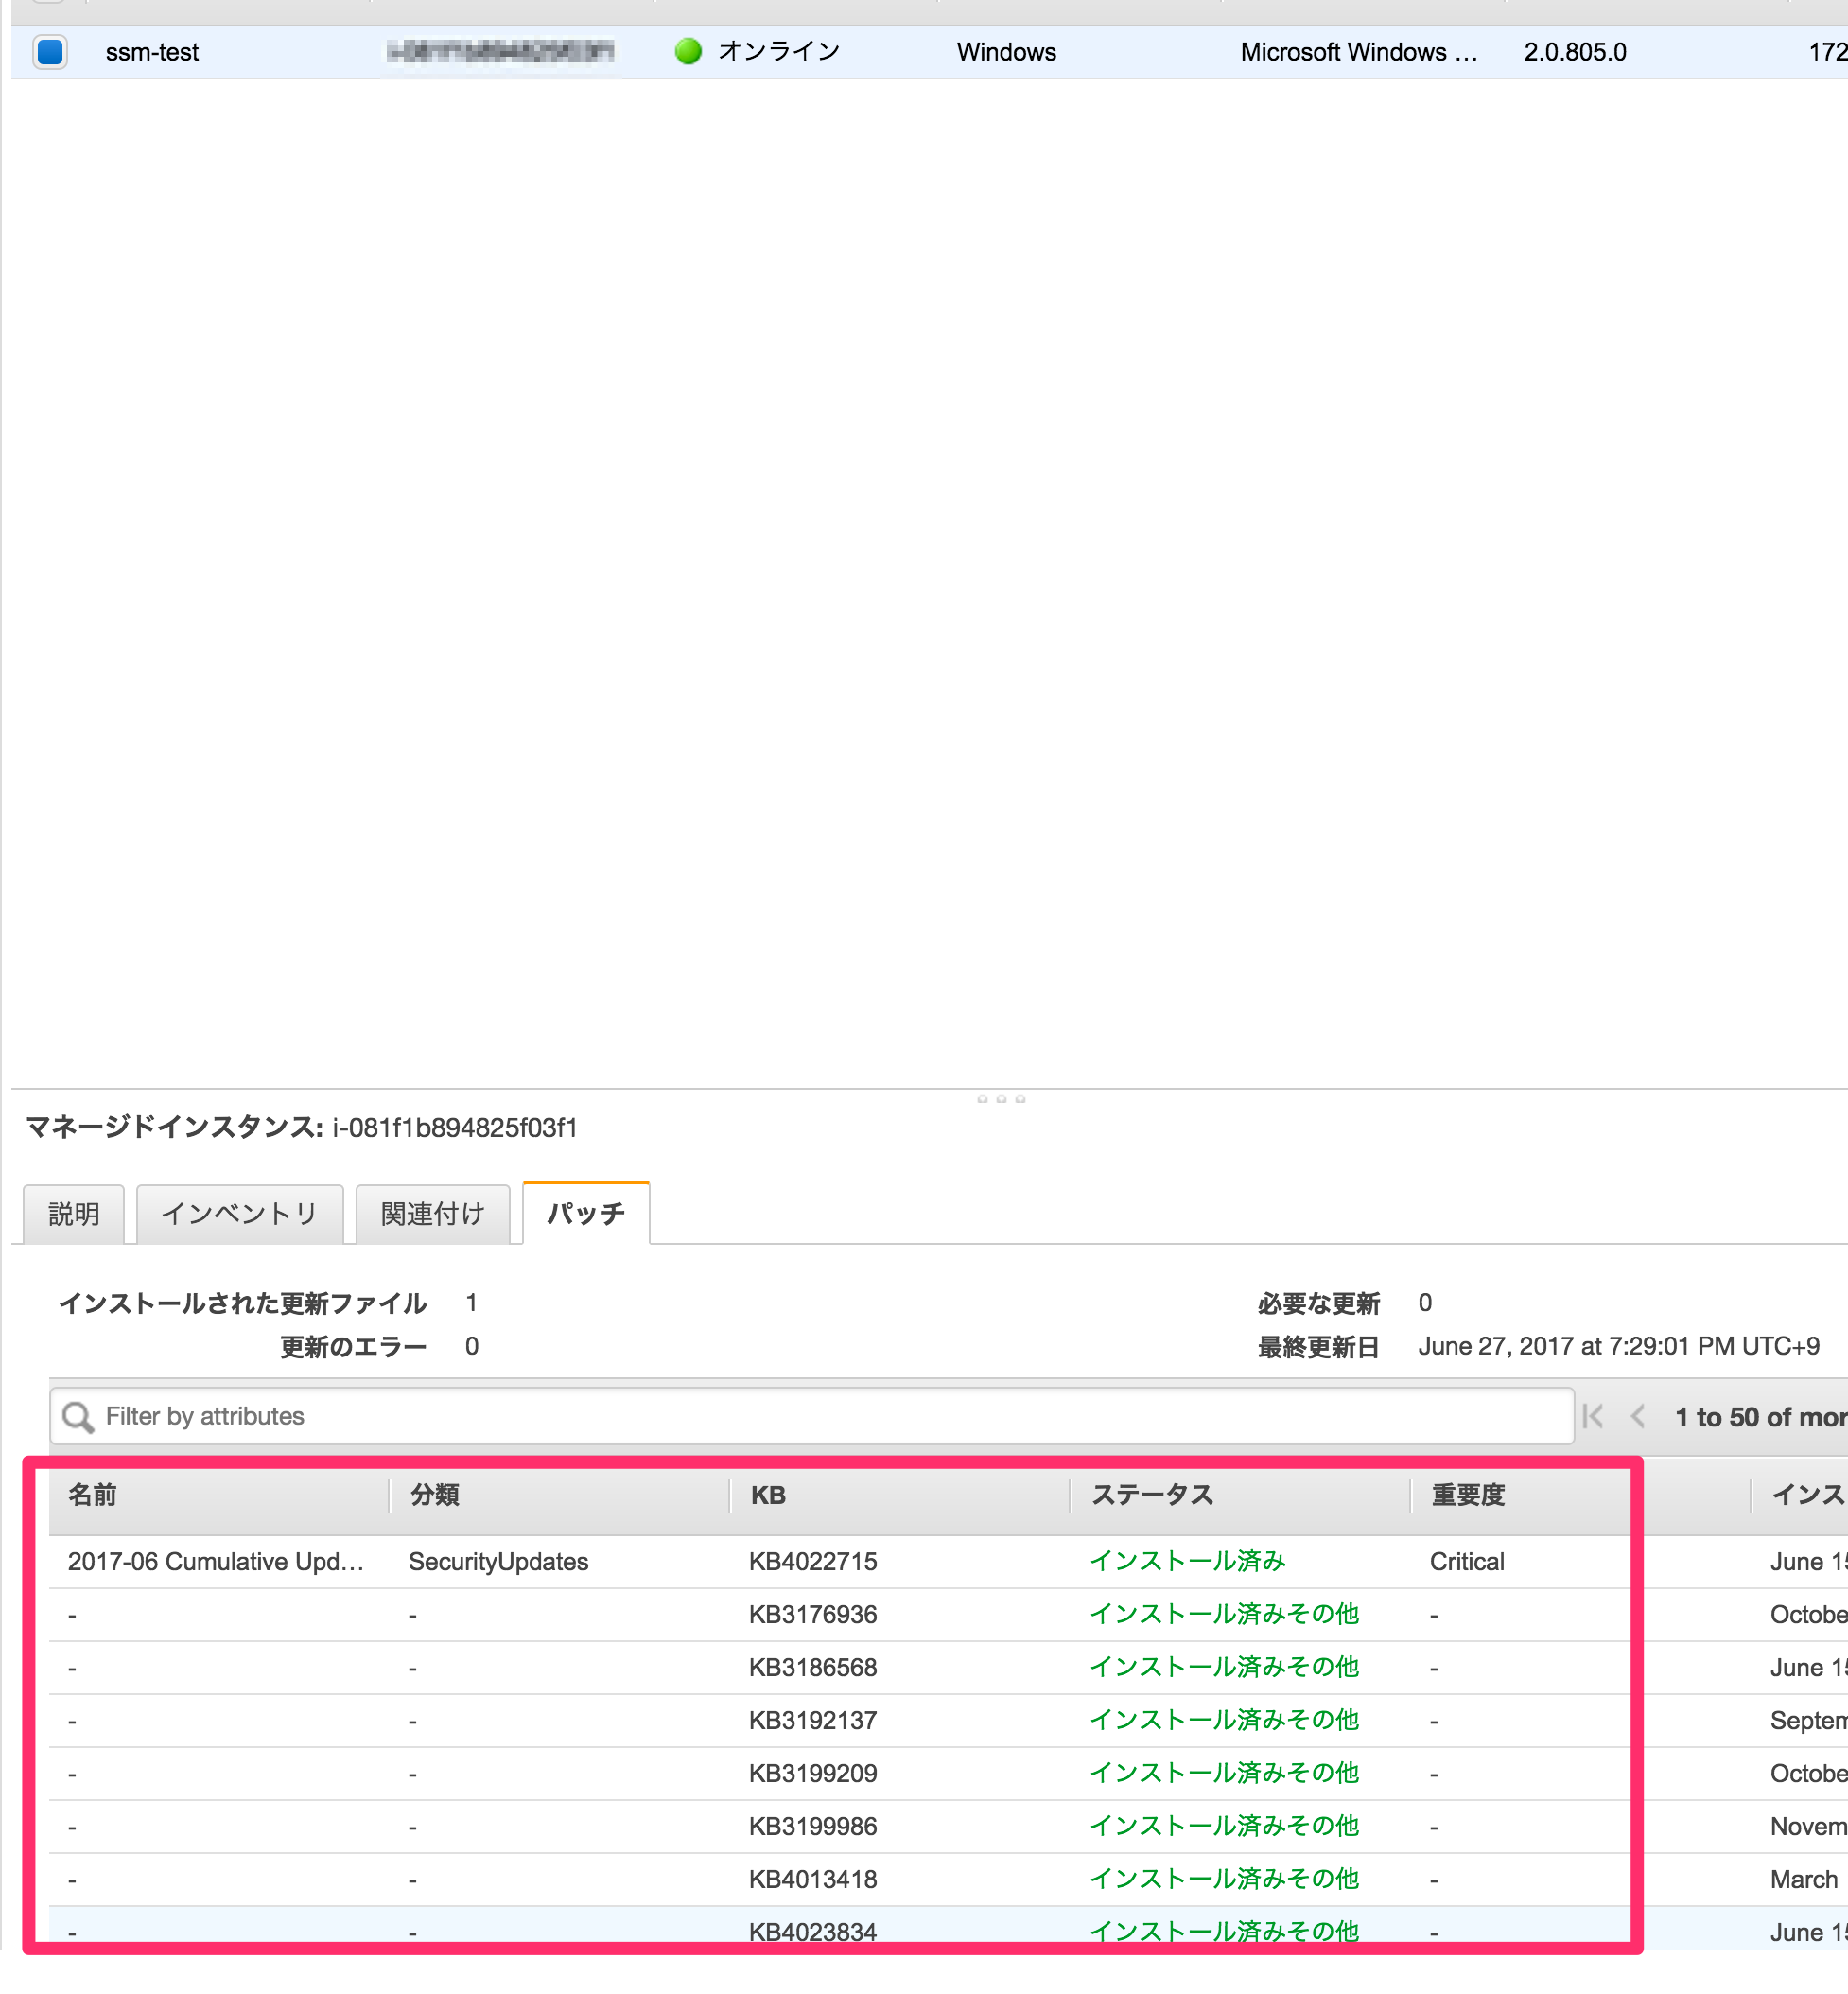Uncheck the ssm-test instance checkbox
1848x1994 pixels.
click(x=50, y=52)
